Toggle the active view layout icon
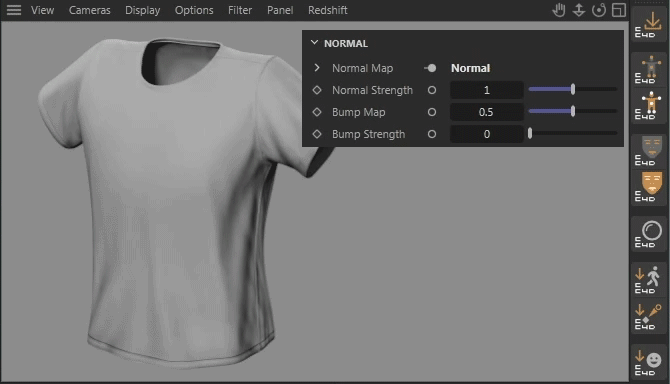This screenshot has height=384, width=670. click(619, 10)
